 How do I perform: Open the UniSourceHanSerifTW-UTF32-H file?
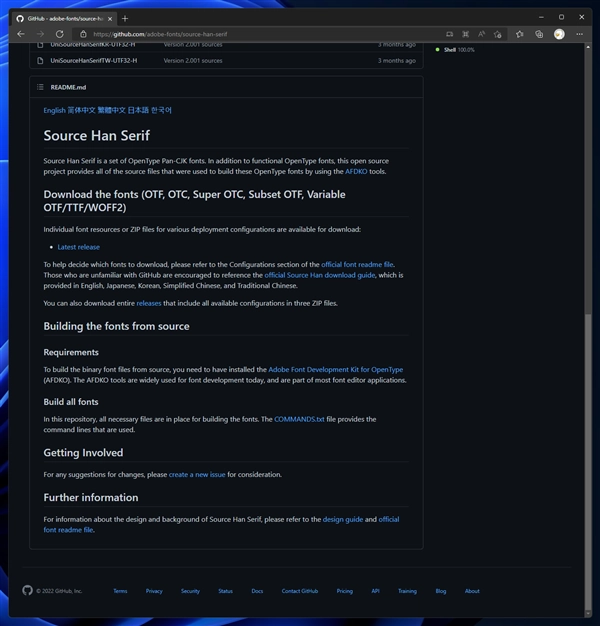93,61
